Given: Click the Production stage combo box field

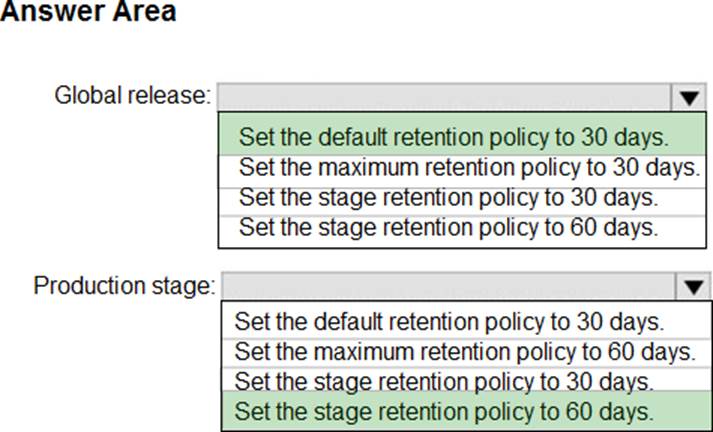Looking at the screenshot, I should click(448, 287).
